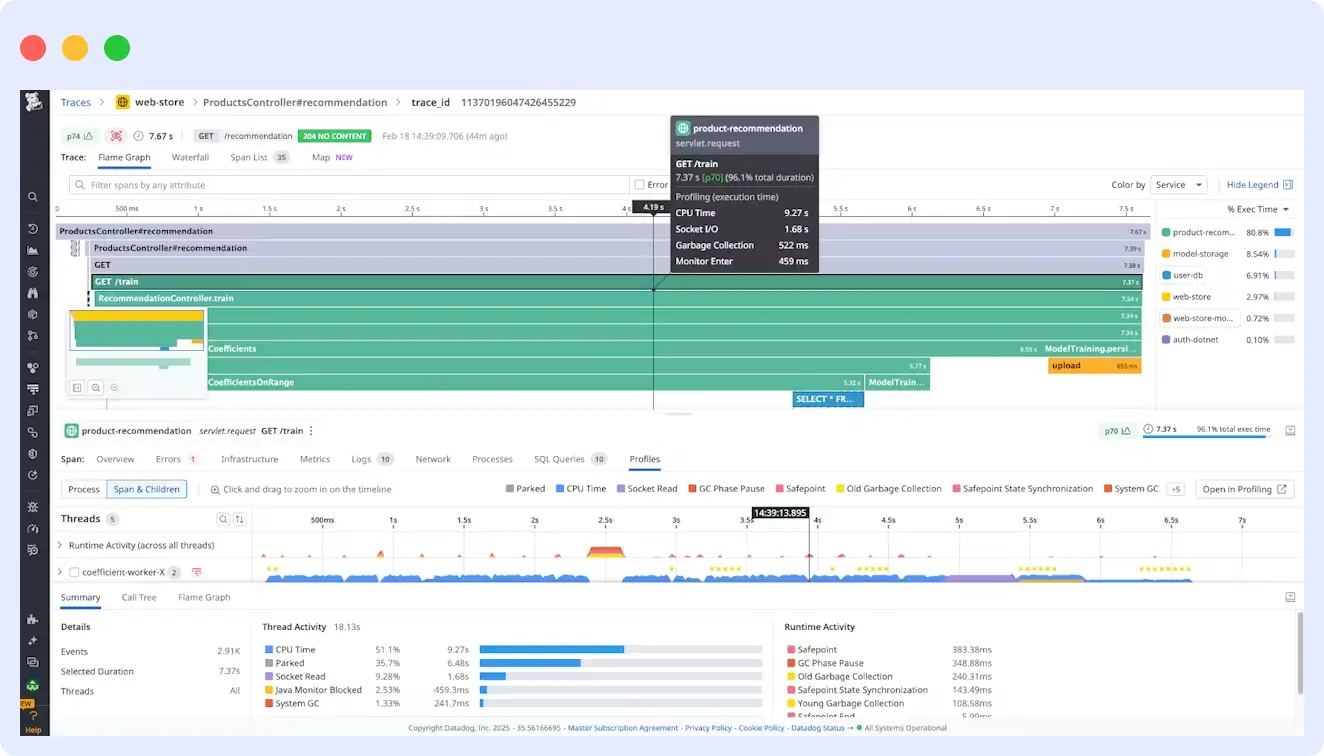Select the search magnifier in the left sidebar
The height and width of the screenshot is (756, 1324).
pyautogui.click(x=33, y=197)
